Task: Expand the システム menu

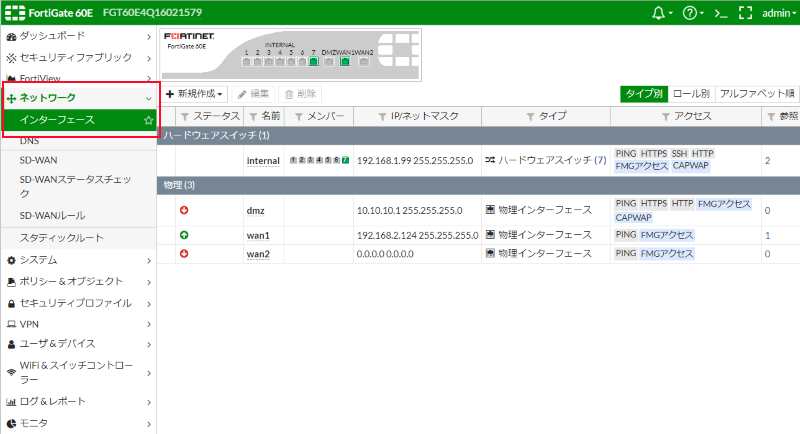Action: point(79,260)
